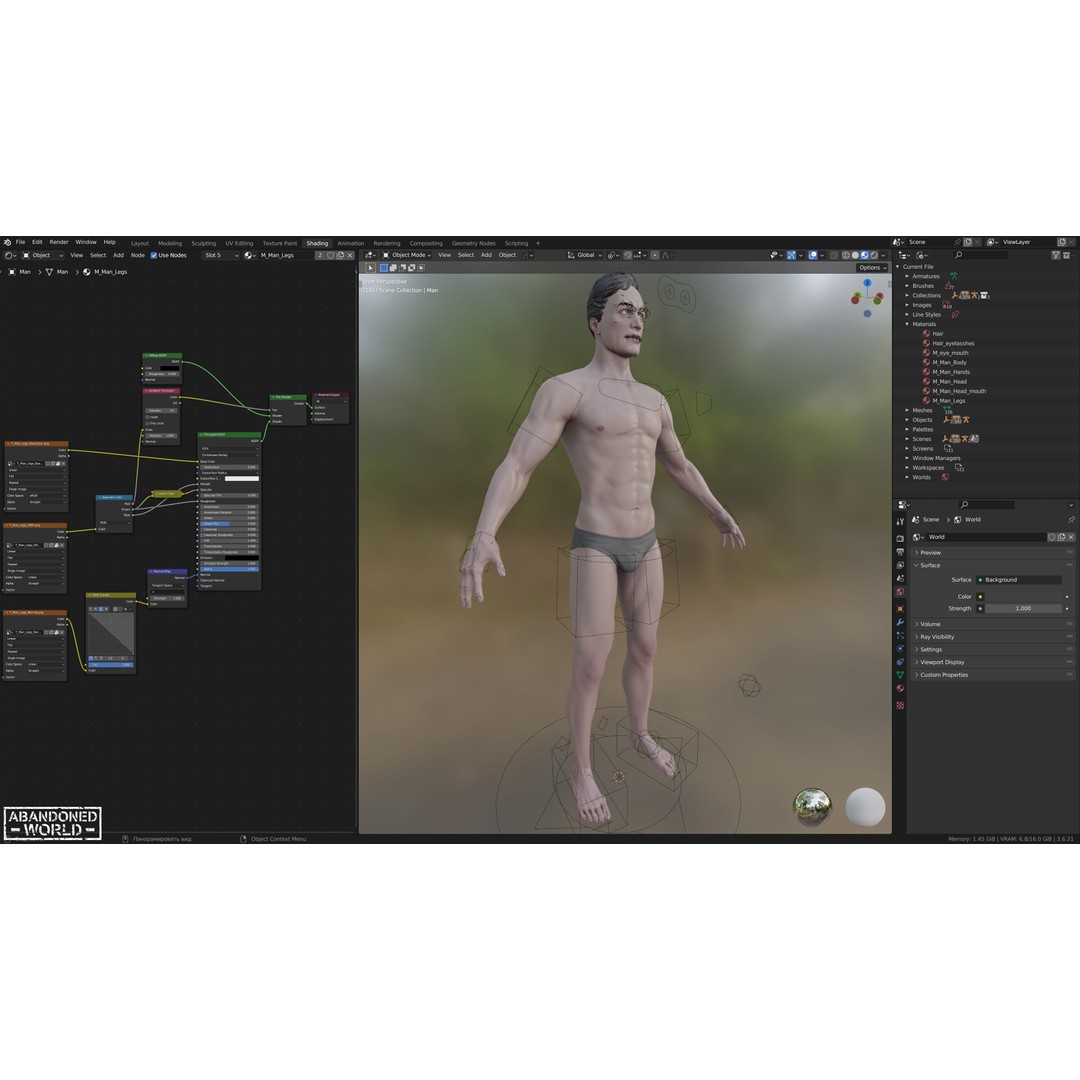
Task: Click the M_Man_Legs material name field
Action: point(285,255)
